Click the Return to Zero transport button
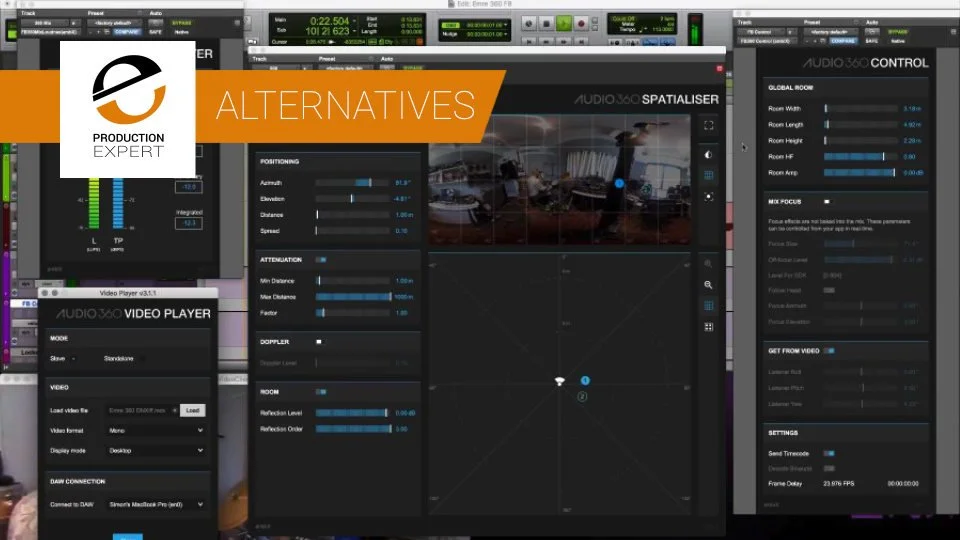This screenshot has height=540, width=960. pyautogui.click(x=529, y=42)
